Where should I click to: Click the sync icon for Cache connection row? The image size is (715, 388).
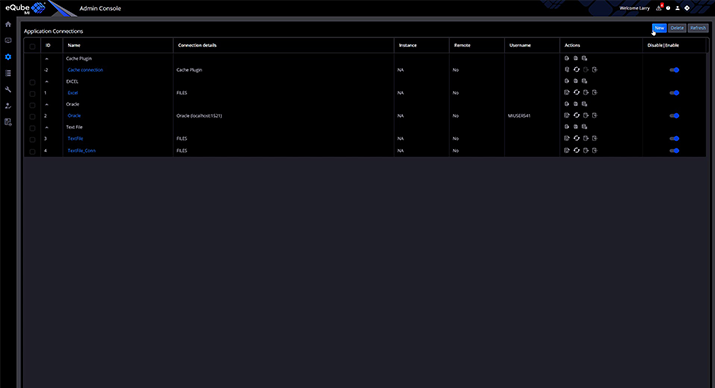click(576, 70)
